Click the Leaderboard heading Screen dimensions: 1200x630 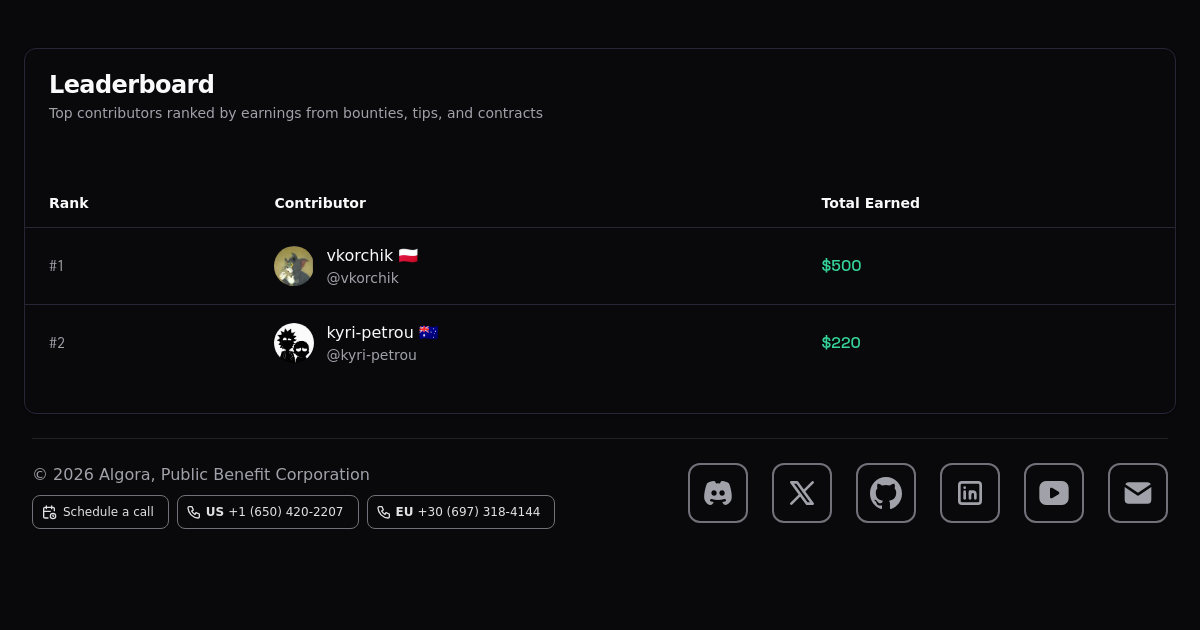pos(131,85)
